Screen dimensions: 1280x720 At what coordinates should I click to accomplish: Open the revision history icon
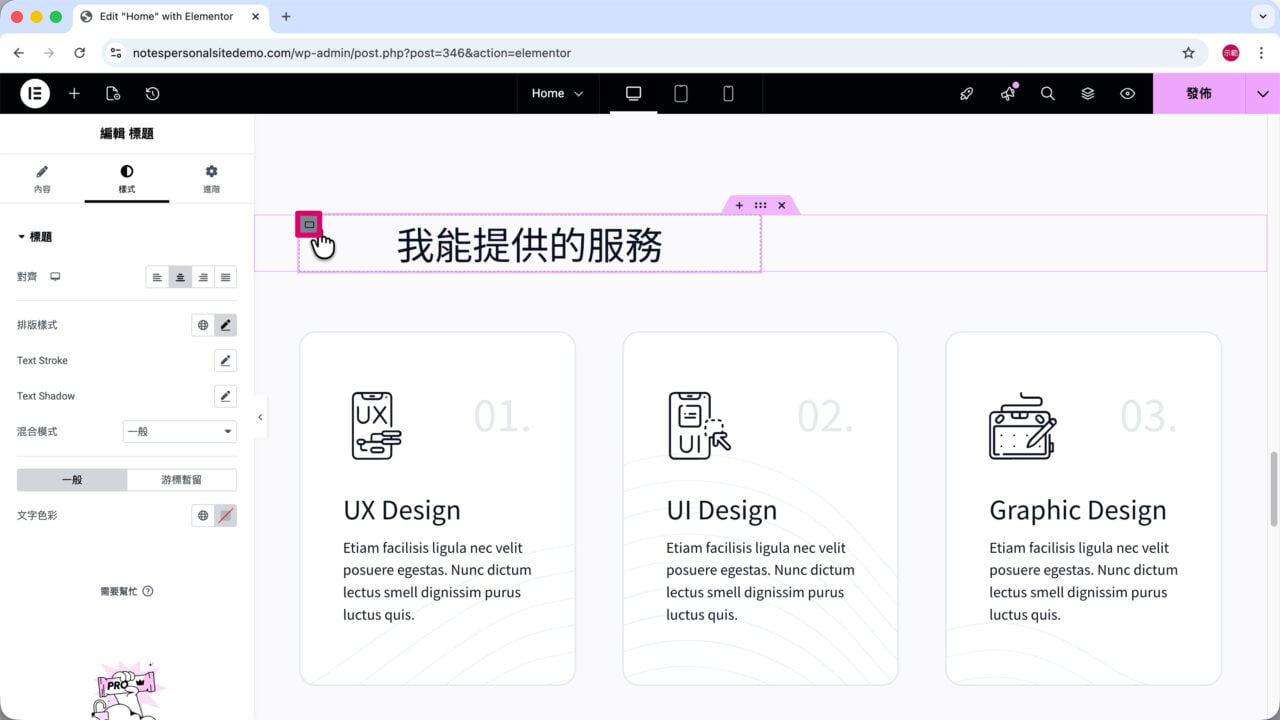coord(152,93)
